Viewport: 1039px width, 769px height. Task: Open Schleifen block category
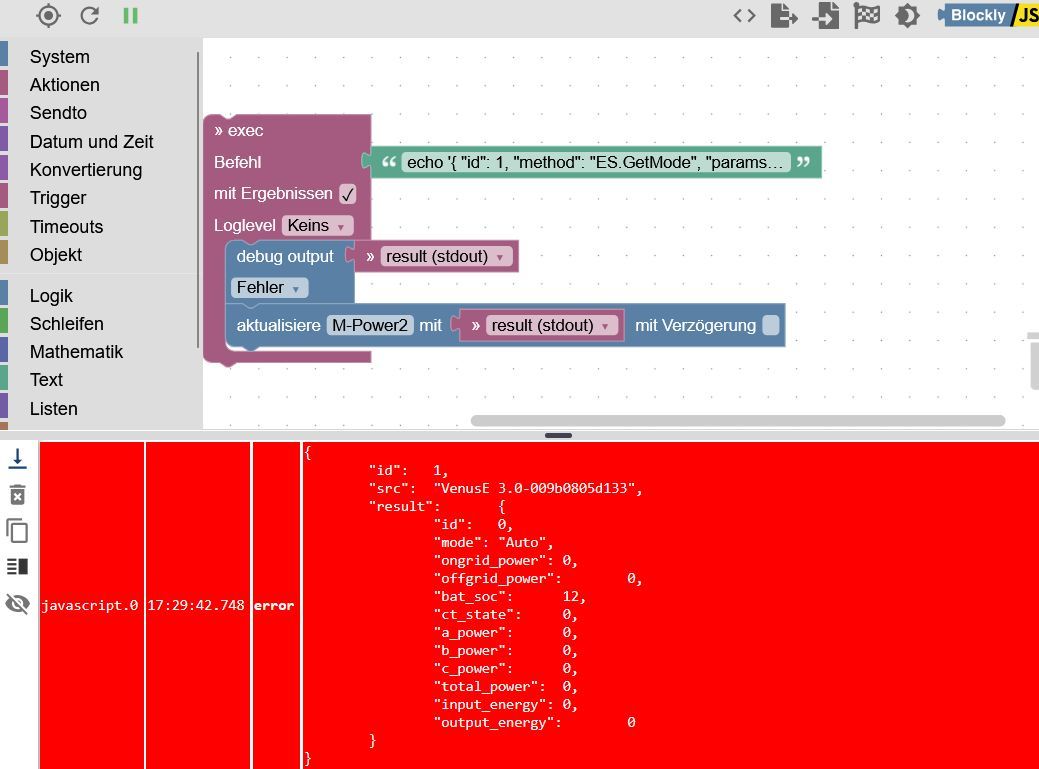click(x=66, y=324)
